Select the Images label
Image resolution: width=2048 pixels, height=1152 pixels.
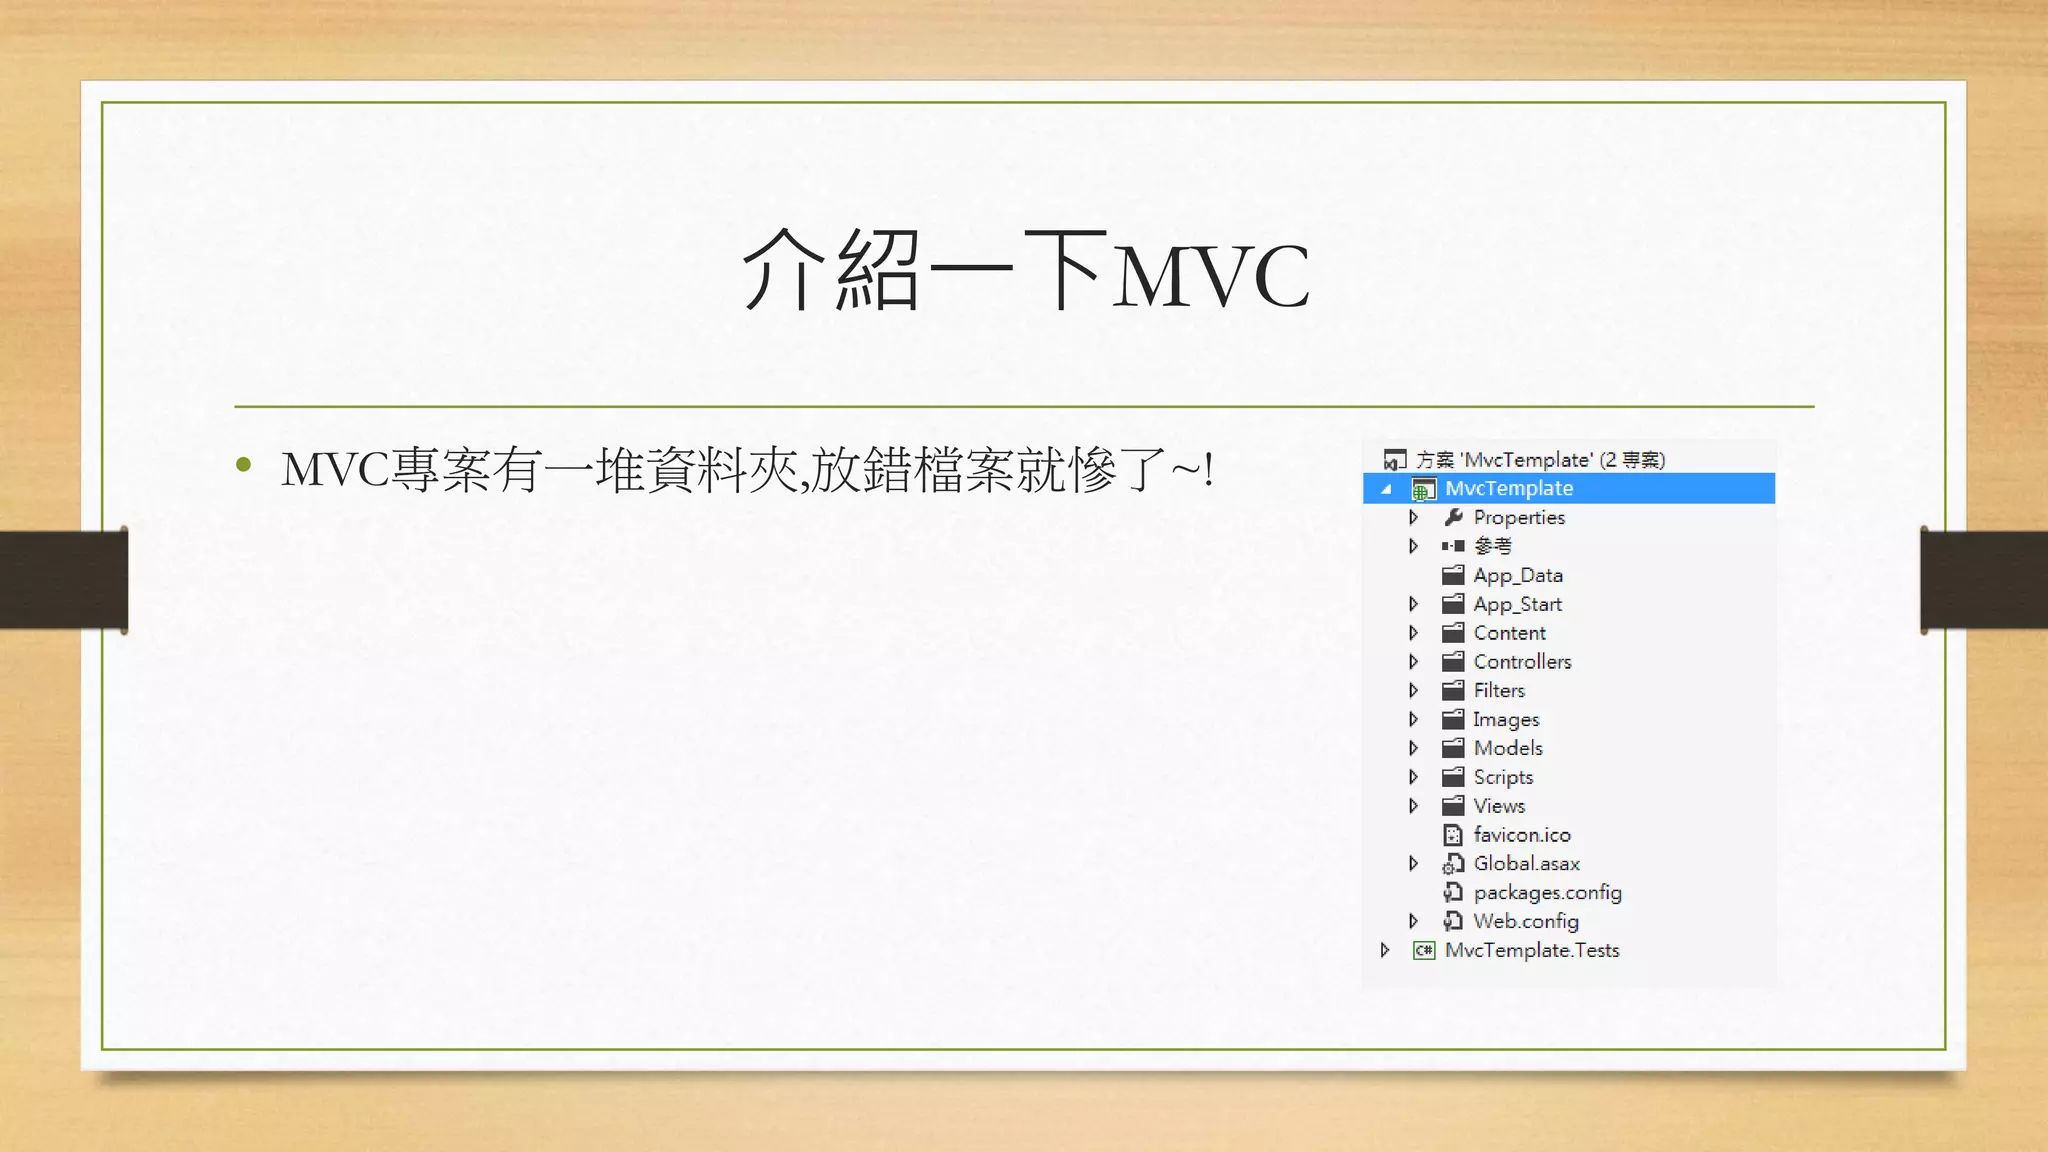pyautogui.click(x=1506, y=720)
